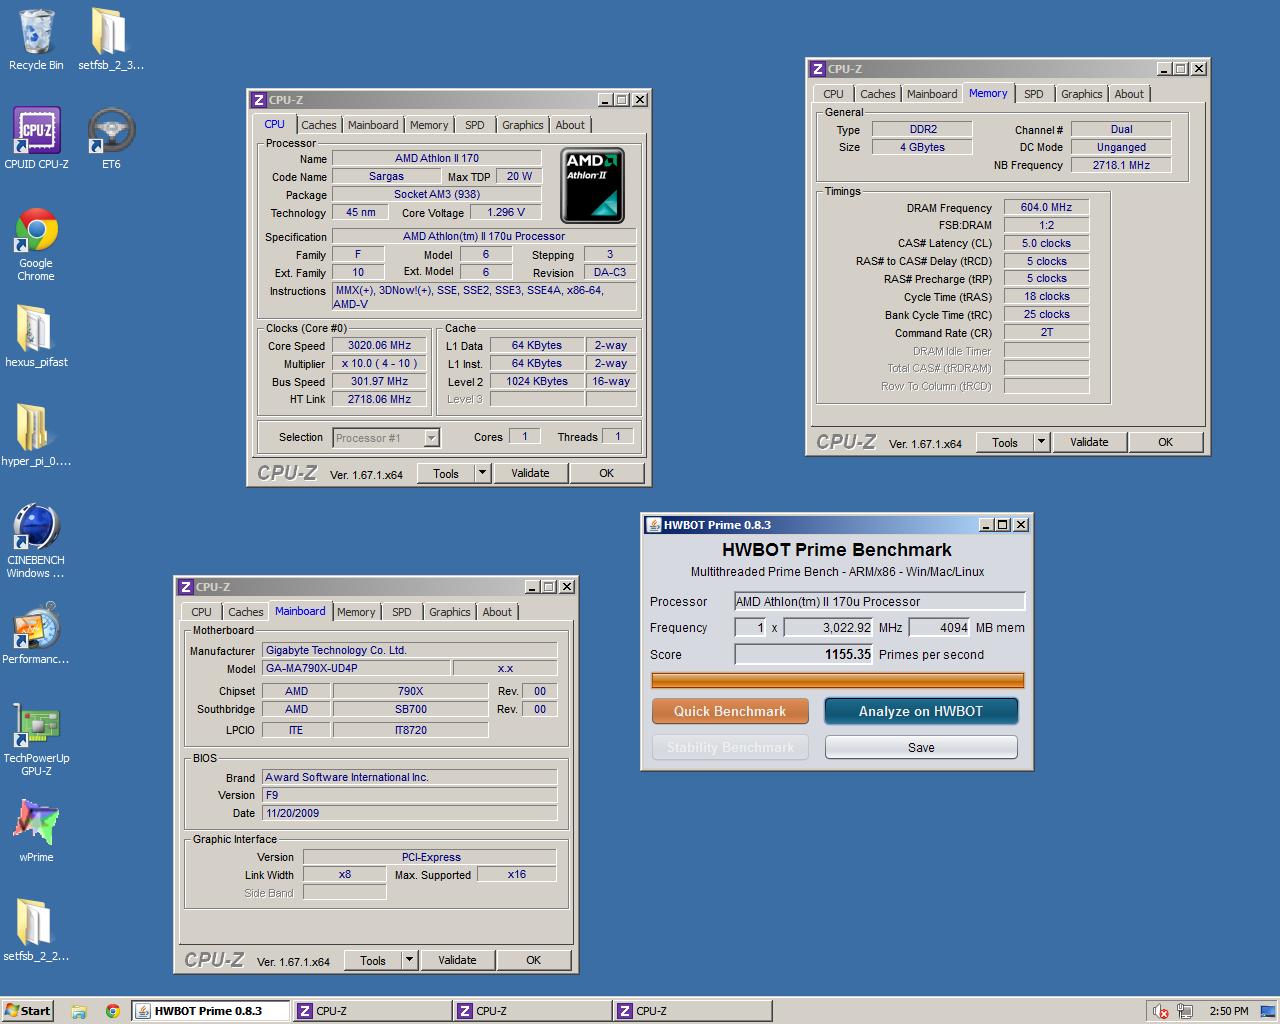Viewport: 1280px width, 1024px height.
Task: Click OK button in Mainboard window
Action: [x=533, y=960]
